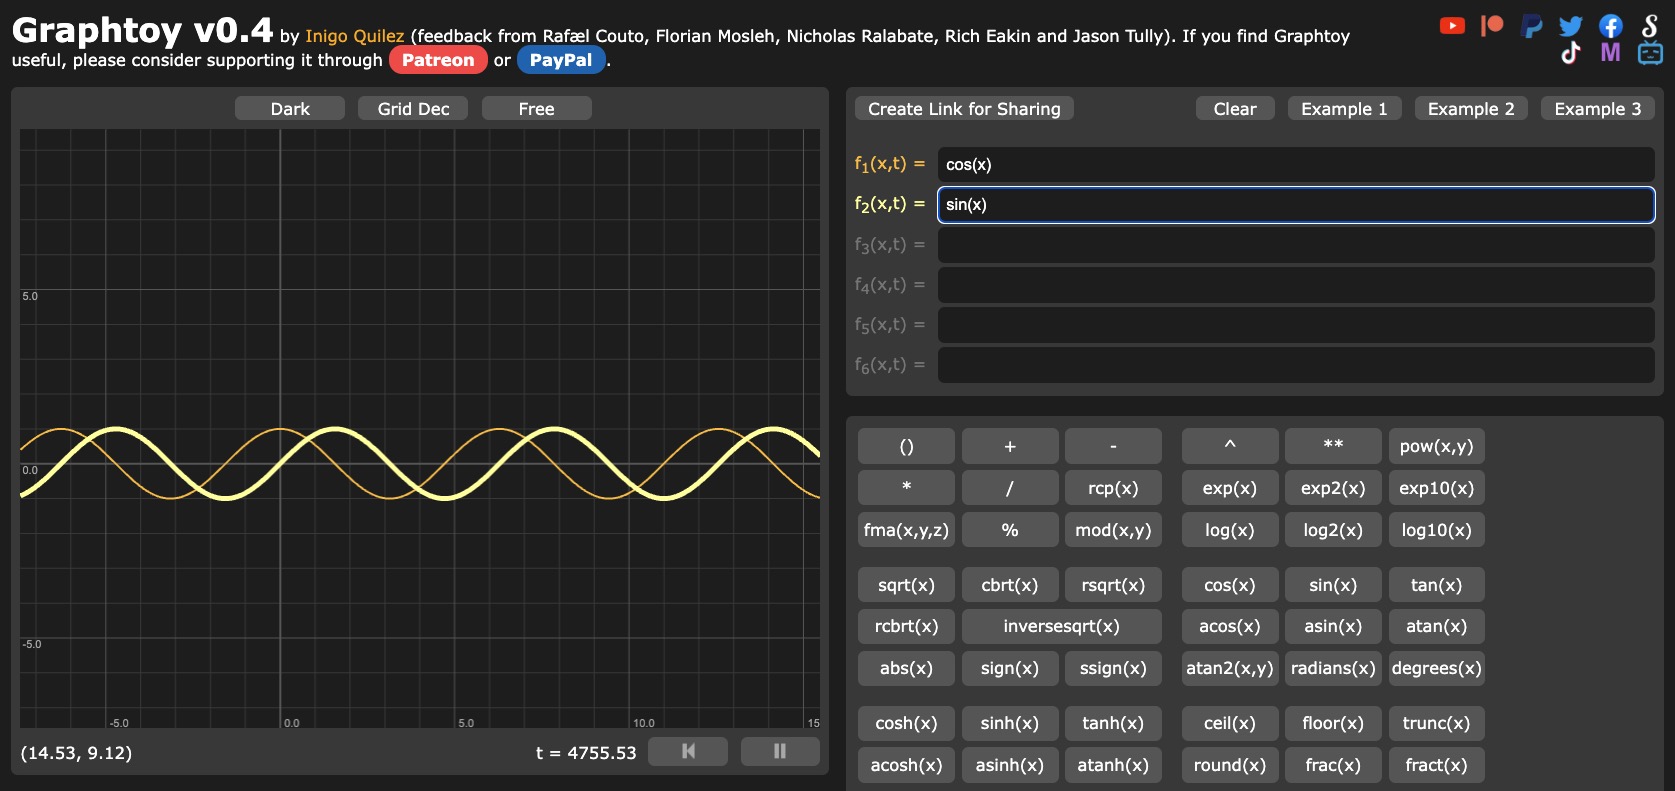Insert the log10(x) function

point(1436,530)
